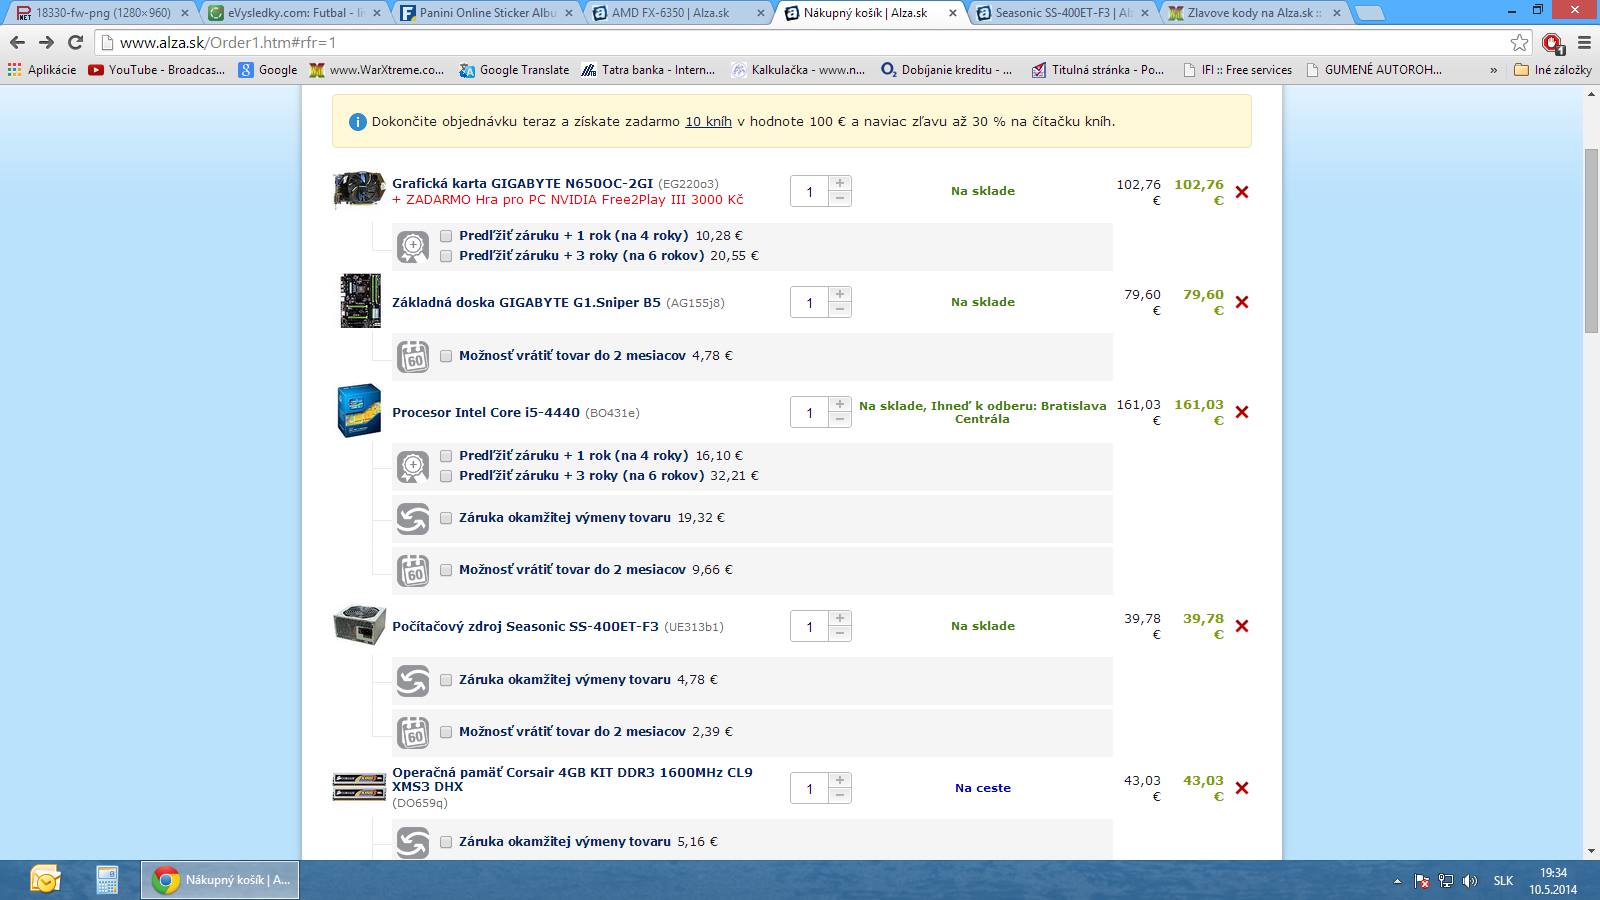
Task: Check instant replacement warranty for processor 19,32 €
Action: click(446, 518)
